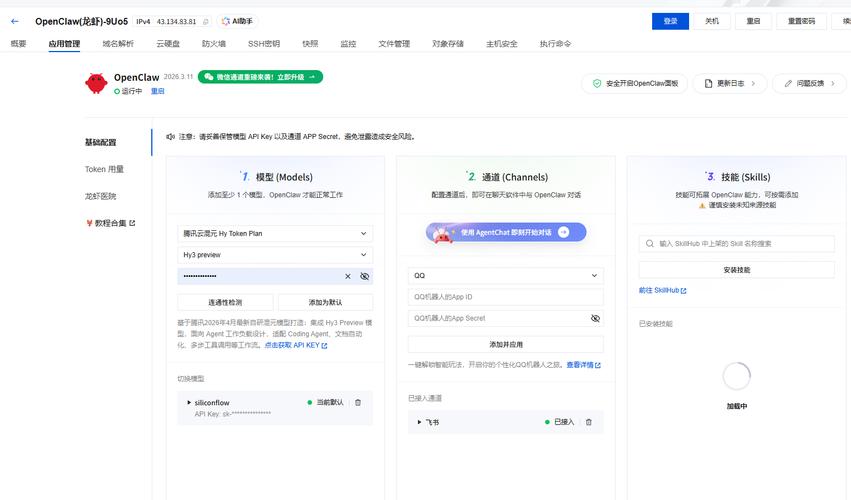This screenshot has height=500, width=851.
Task: Click the search magnifier icon in Skills
Action: (650, 244)
